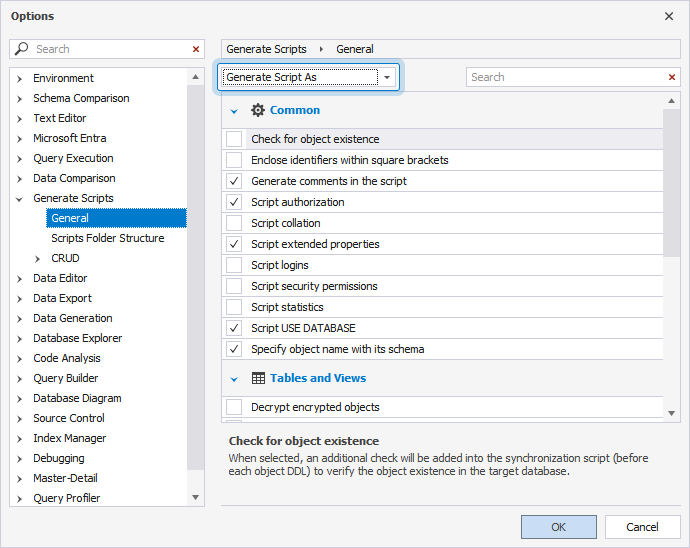The height and width of the screenshot is (548, 690).
Task: Click the Tables and Views table icon
Action: point(258,378)
